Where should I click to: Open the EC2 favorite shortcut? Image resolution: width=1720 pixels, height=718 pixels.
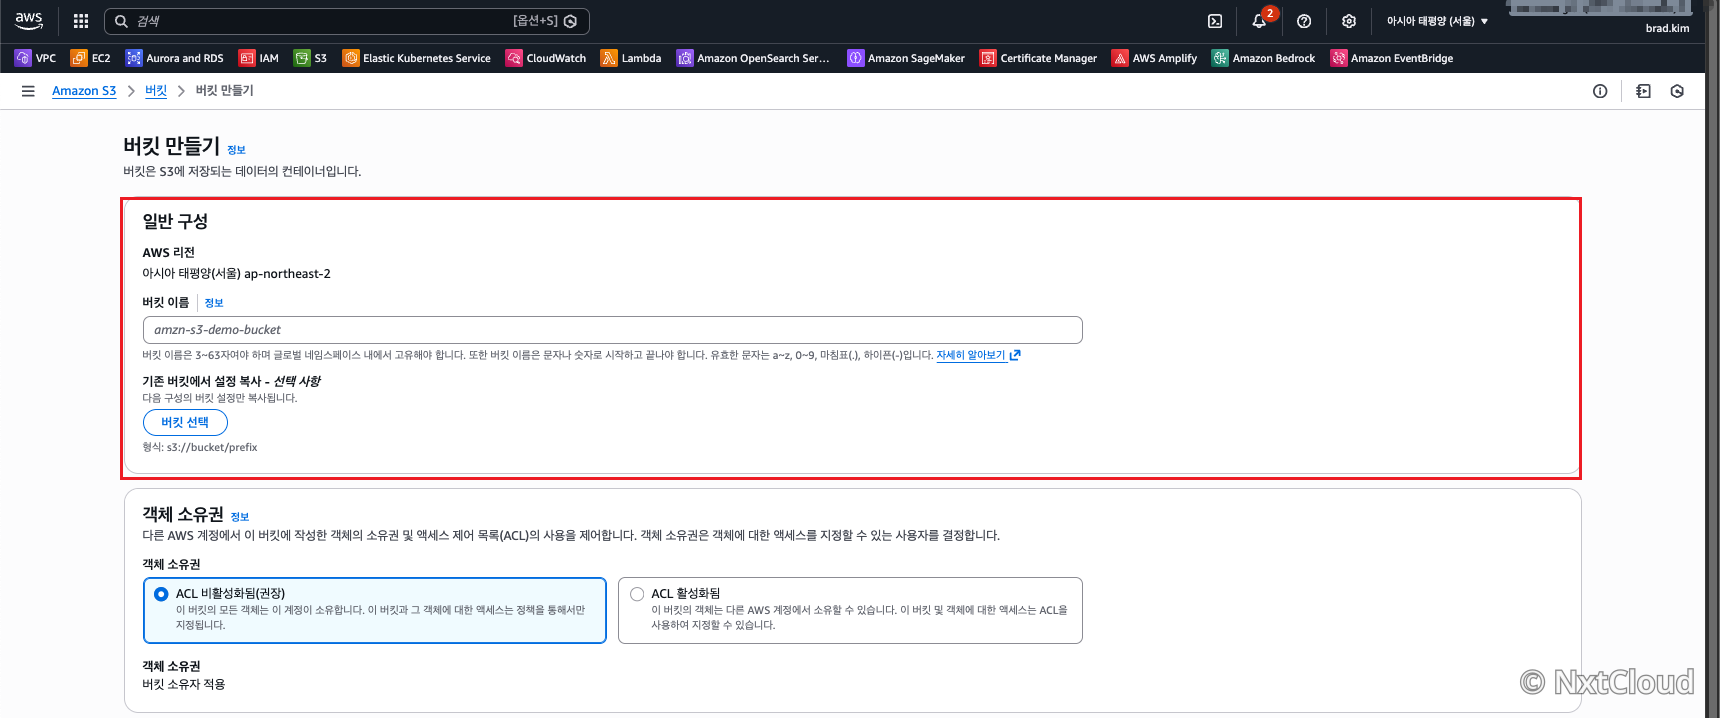coord(91,58)
